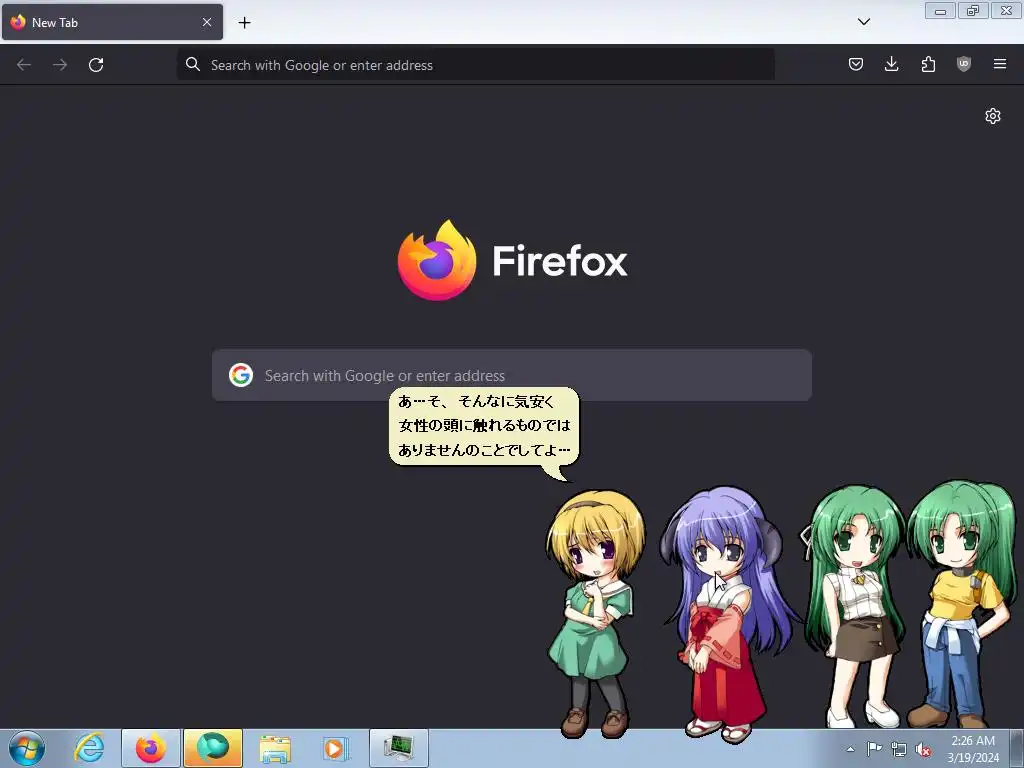Open the Downloads panel
This screenshot has height=768, width=1024.
891,64
